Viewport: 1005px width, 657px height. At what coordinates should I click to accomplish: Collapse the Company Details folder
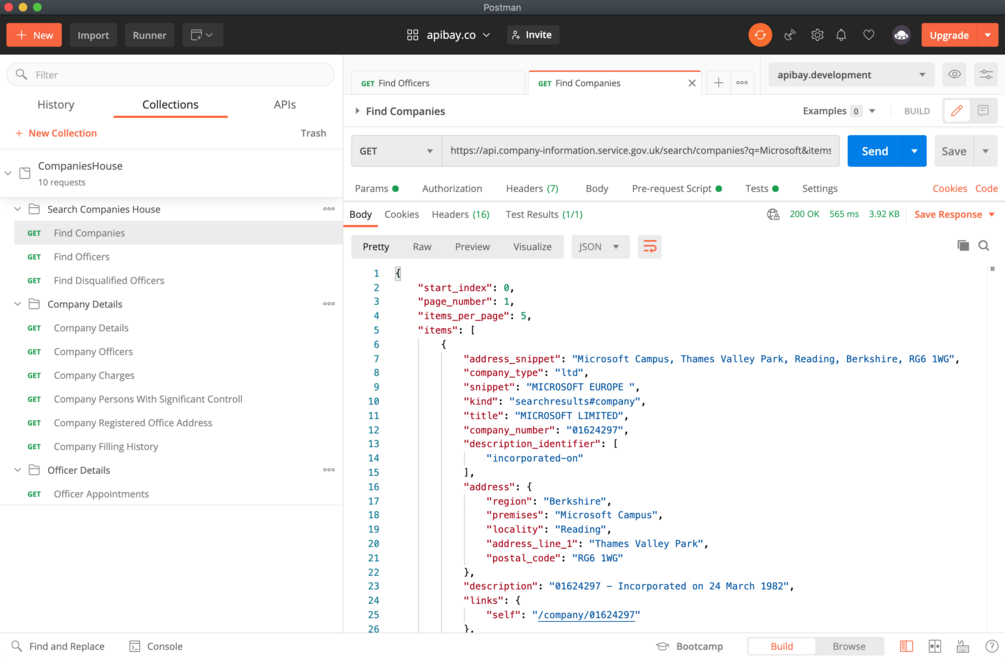(18, 304)
